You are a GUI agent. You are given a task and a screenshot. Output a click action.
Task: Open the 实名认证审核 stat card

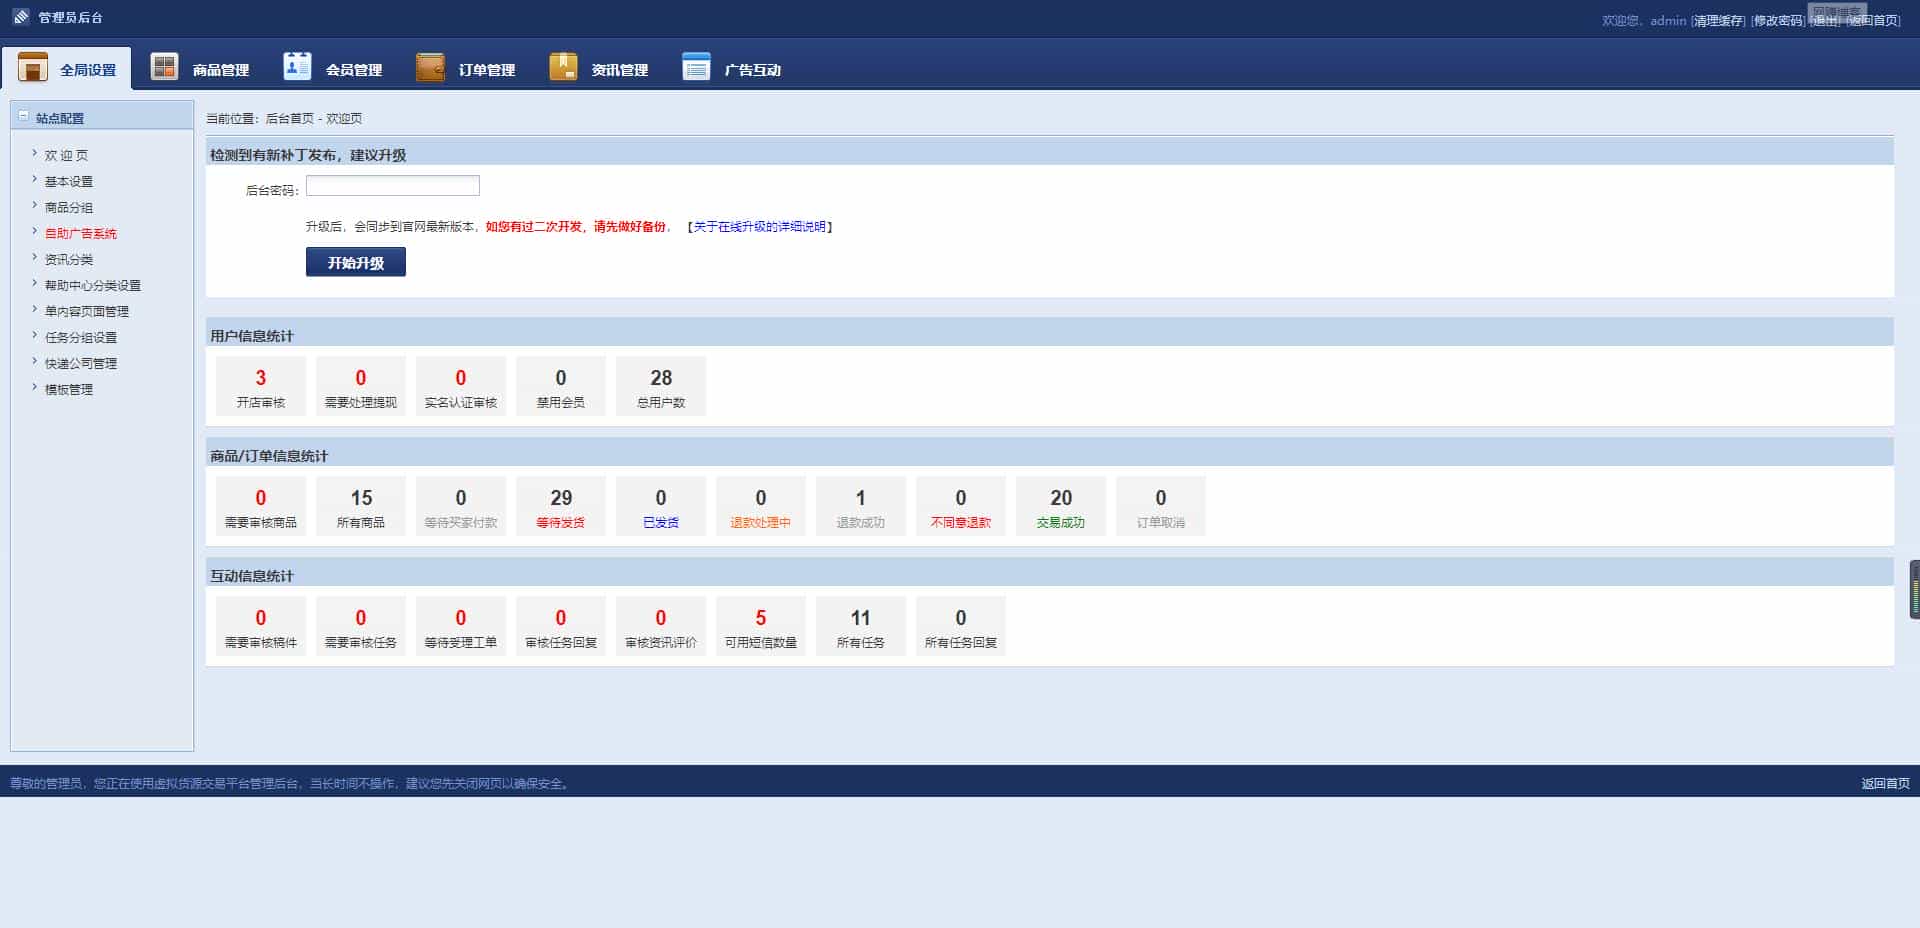point(461,386)
